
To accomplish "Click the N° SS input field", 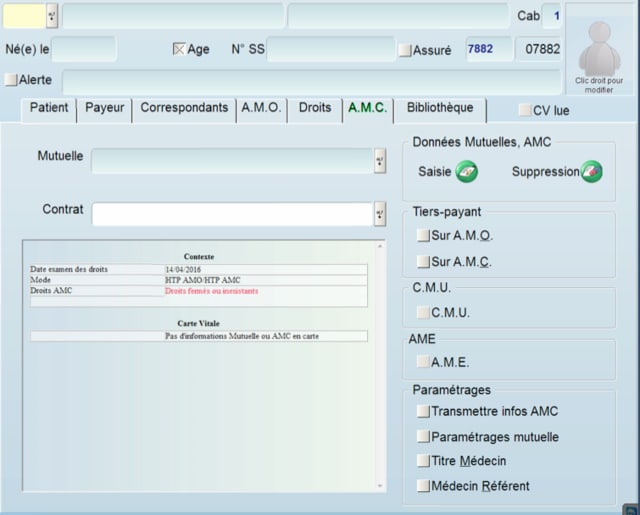I will click(x=331, y=49).
